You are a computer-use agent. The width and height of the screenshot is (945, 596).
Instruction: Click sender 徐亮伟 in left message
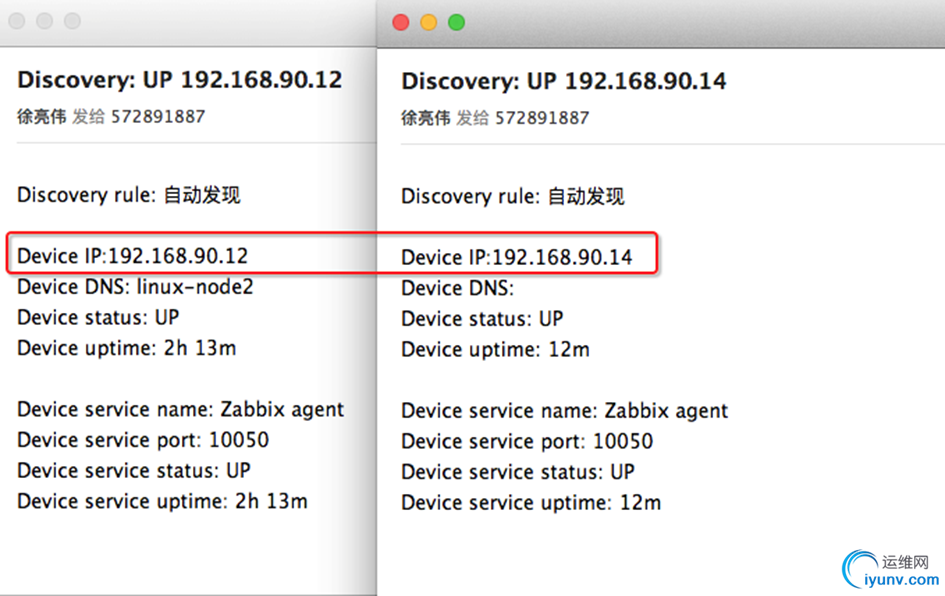42,116
